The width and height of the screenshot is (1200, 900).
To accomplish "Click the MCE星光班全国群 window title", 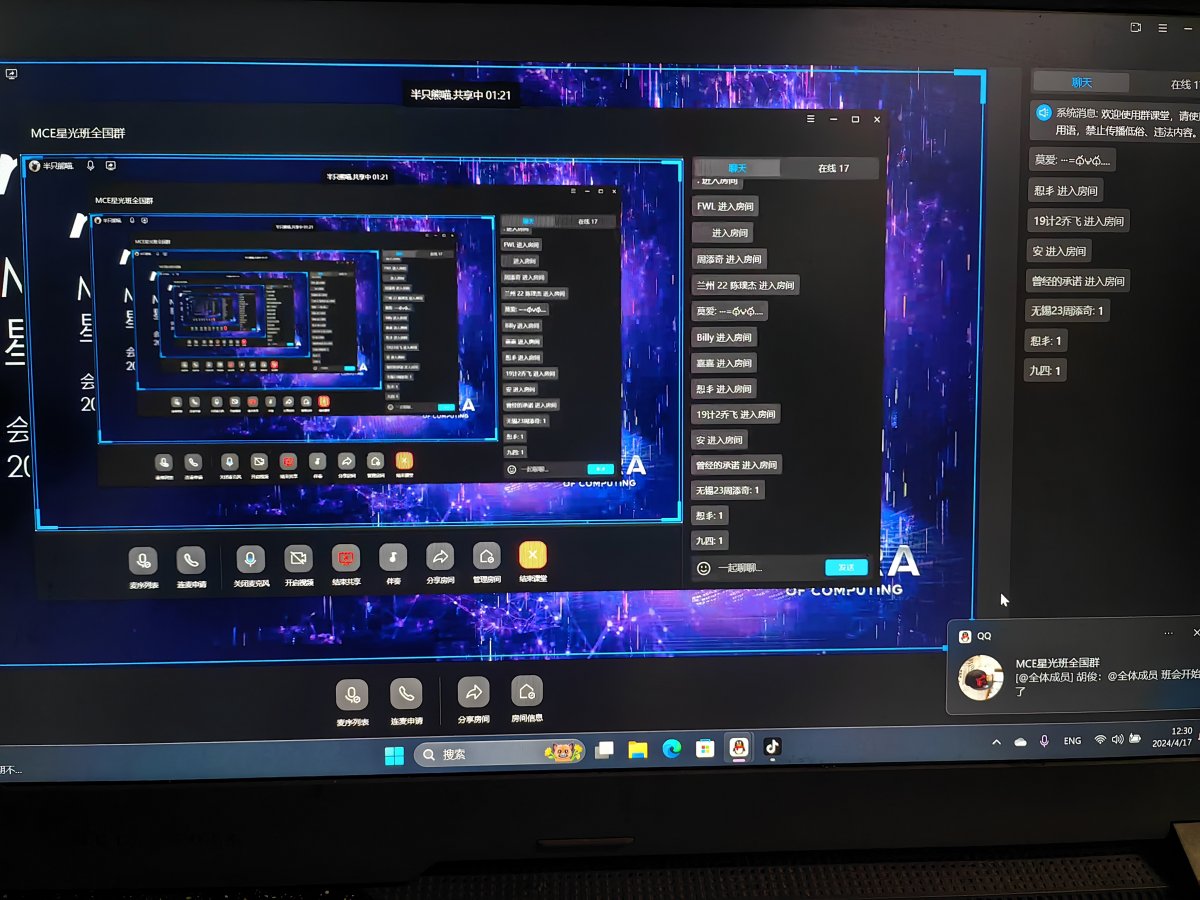I will (78, 133).
